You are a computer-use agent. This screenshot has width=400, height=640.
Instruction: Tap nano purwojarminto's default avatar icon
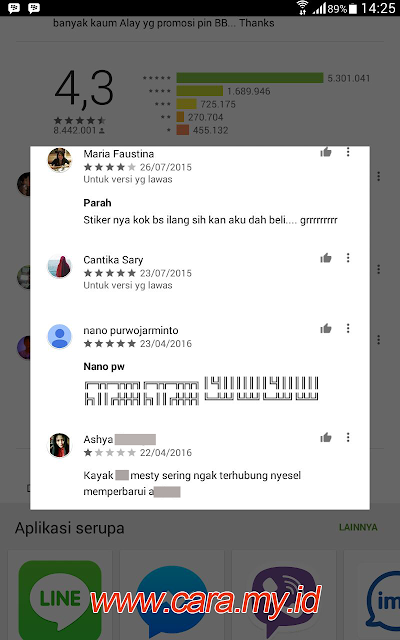60,336
